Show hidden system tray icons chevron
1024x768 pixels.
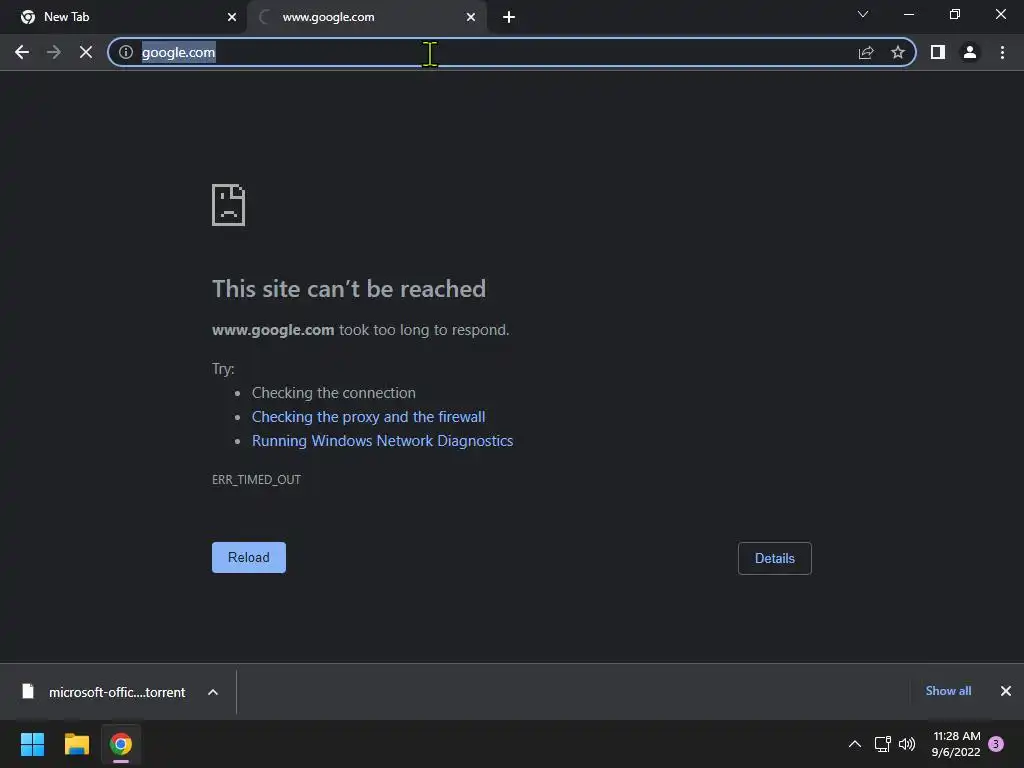pyautogui.click(x=855, y=744)
